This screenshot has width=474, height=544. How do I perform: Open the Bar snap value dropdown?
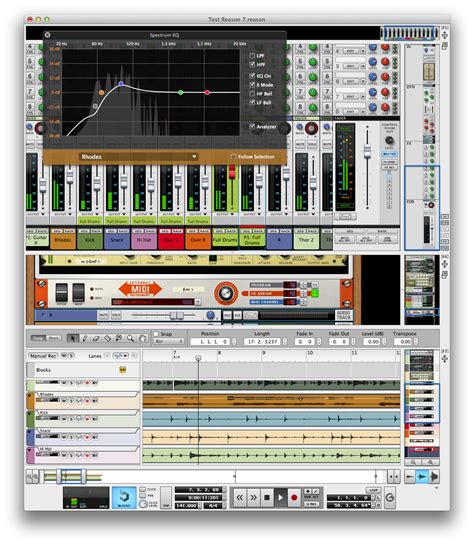[x=169, y=342]
